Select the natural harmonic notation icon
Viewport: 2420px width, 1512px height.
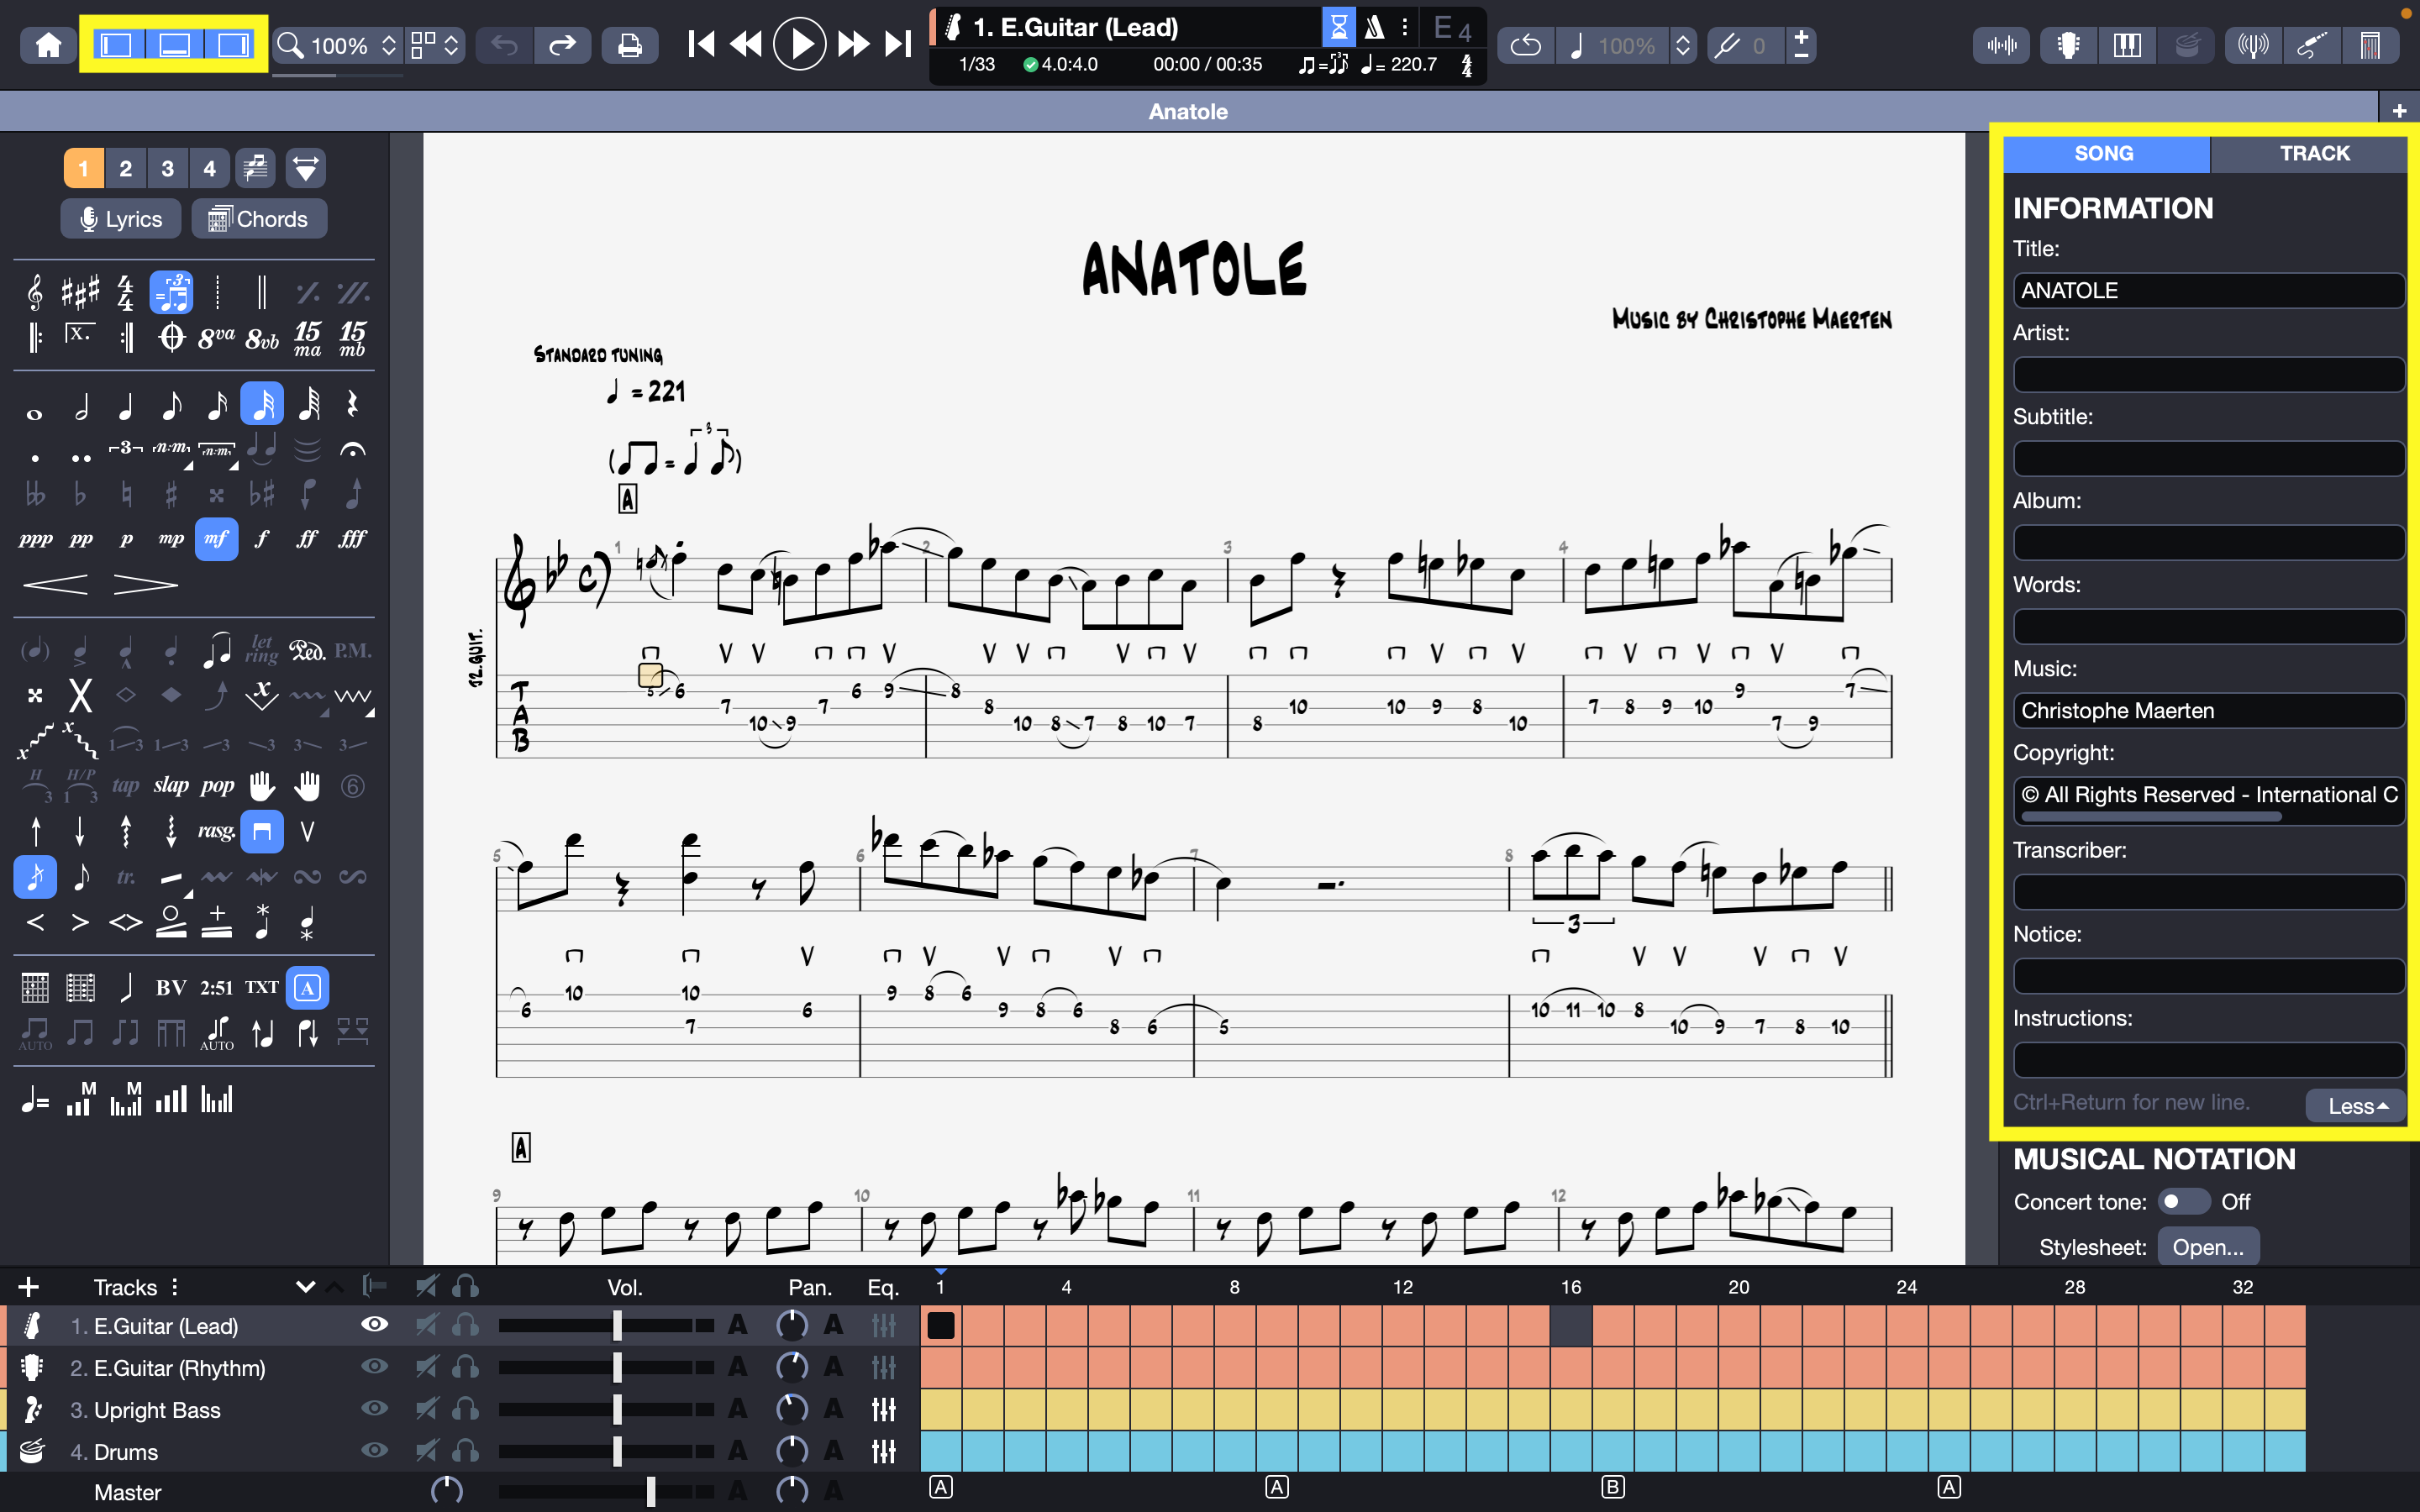[122, 696]
